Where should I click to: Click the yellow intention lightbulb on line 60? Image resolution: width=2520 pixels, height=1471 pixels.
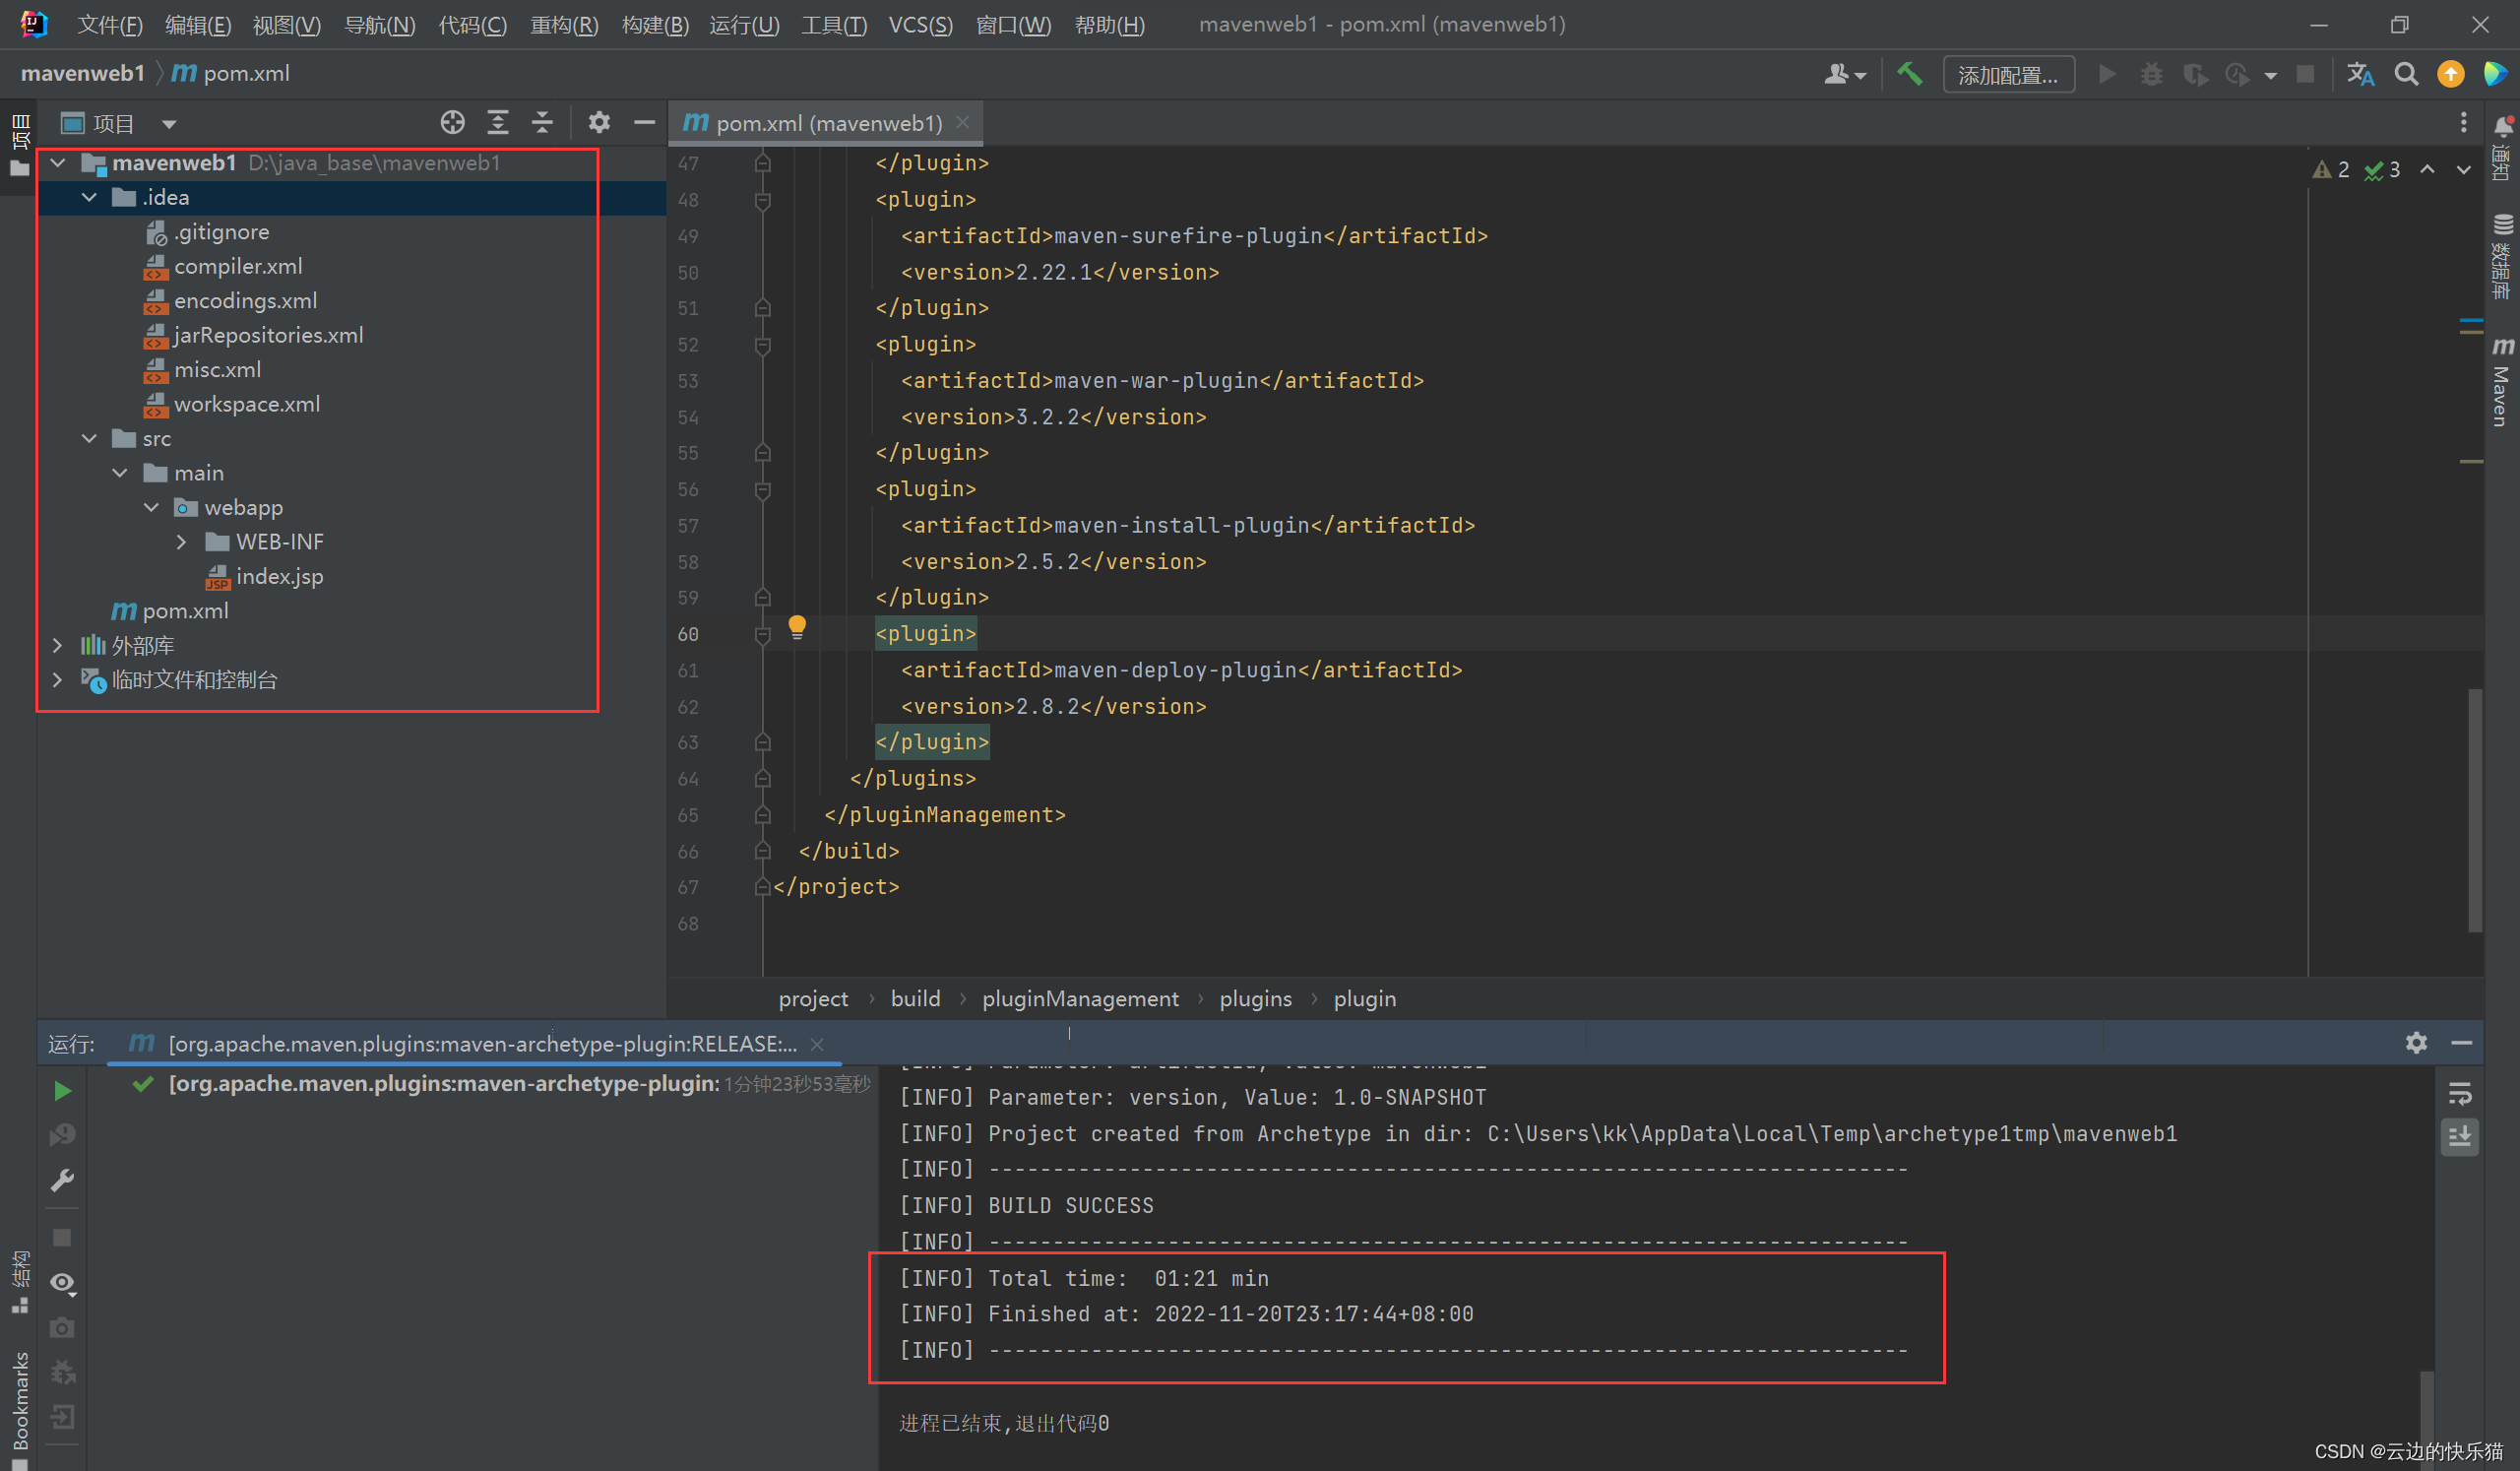click(x=797, y=627)
